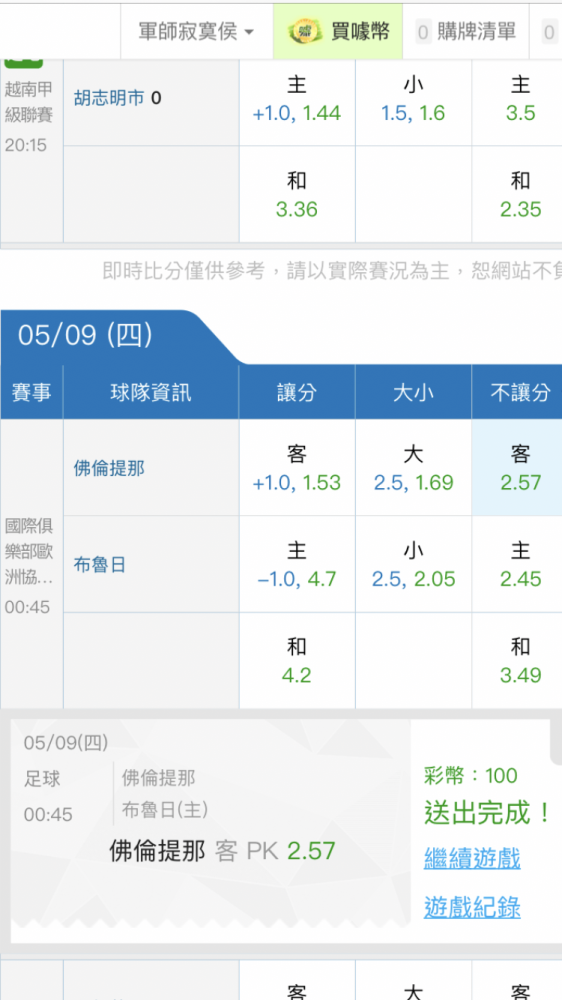Choose under 1.5, 1.6 for 胡志明市 match
562x1000 pixels.
(413, 98)
